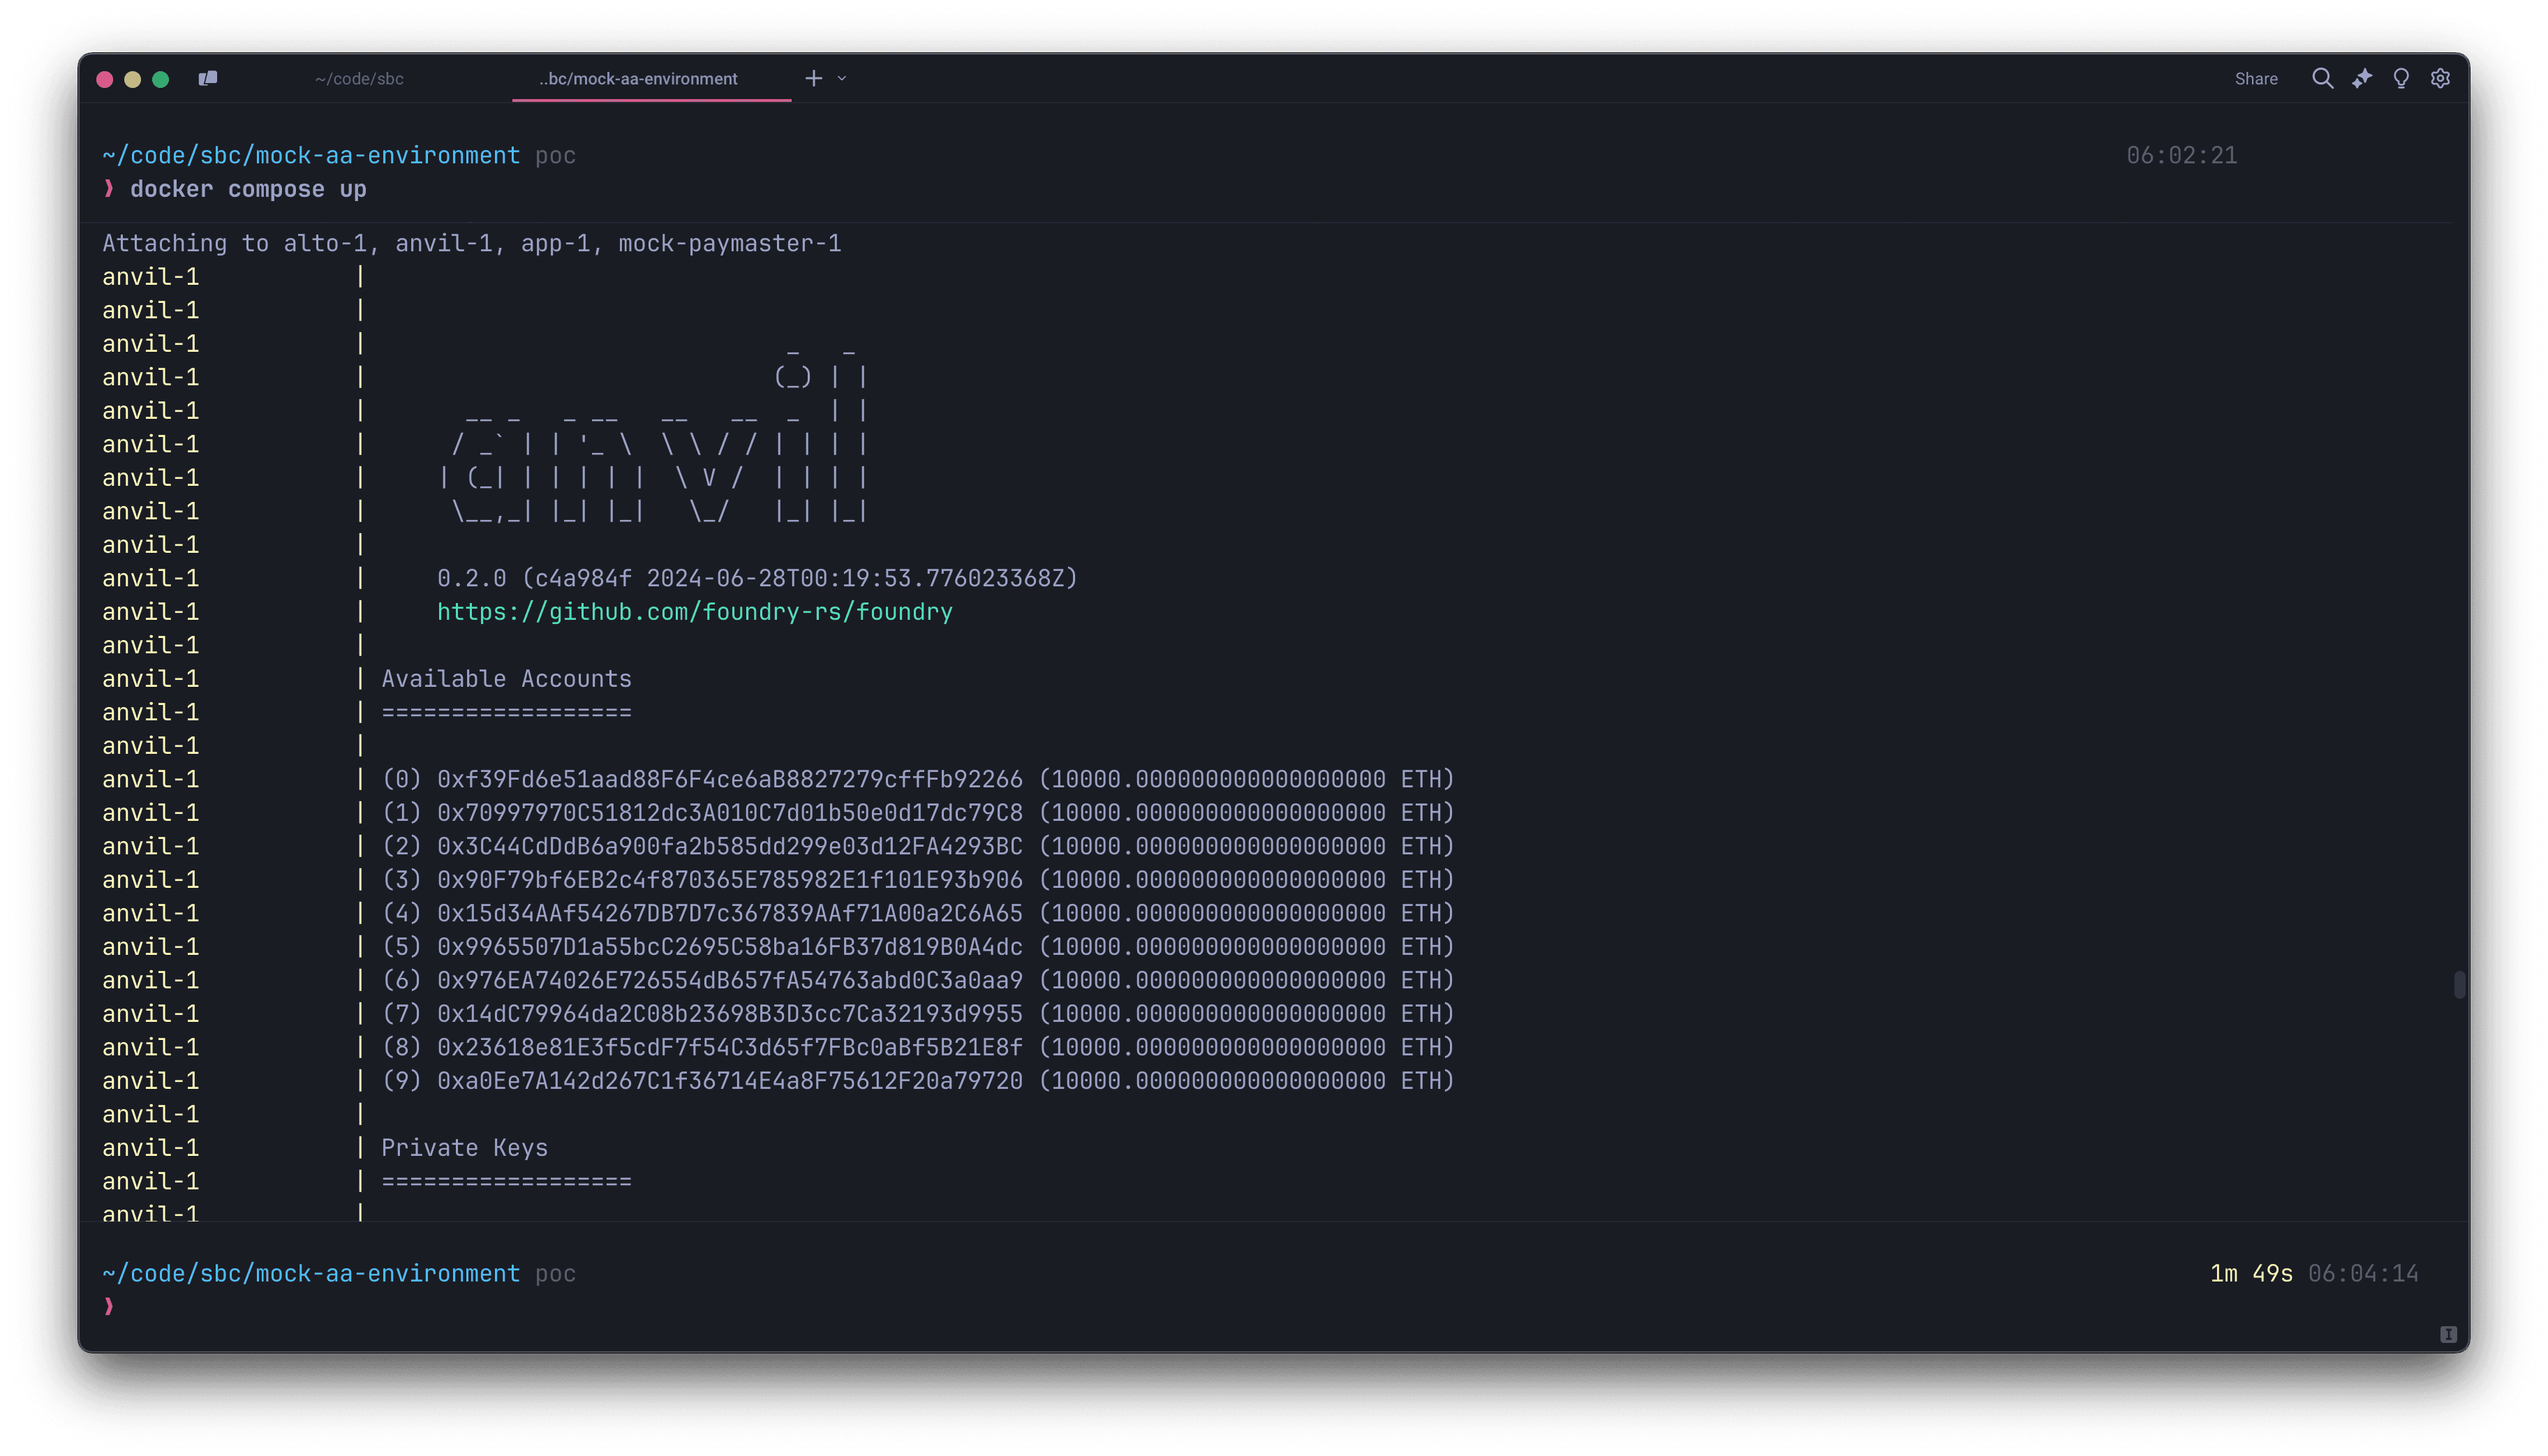Viewport: 2548px width, 1456px height.
Task: Click account (6) address 0x976EA740
Action: (730, 980)
